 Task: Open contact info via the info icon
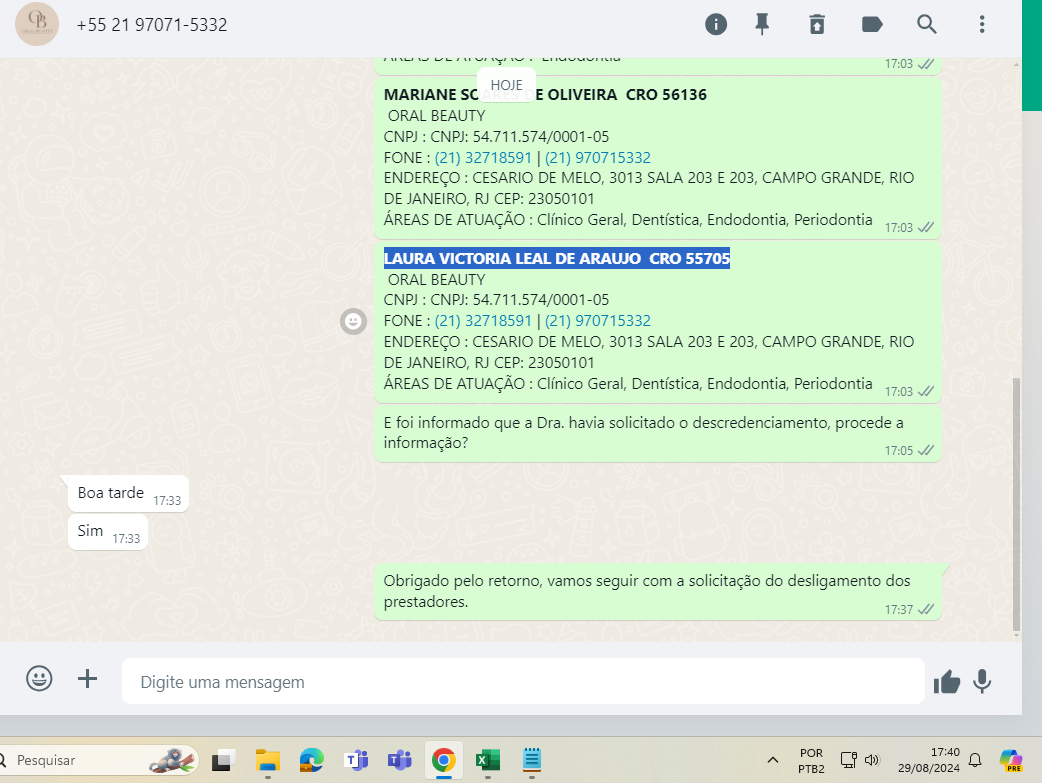(716, 25)
